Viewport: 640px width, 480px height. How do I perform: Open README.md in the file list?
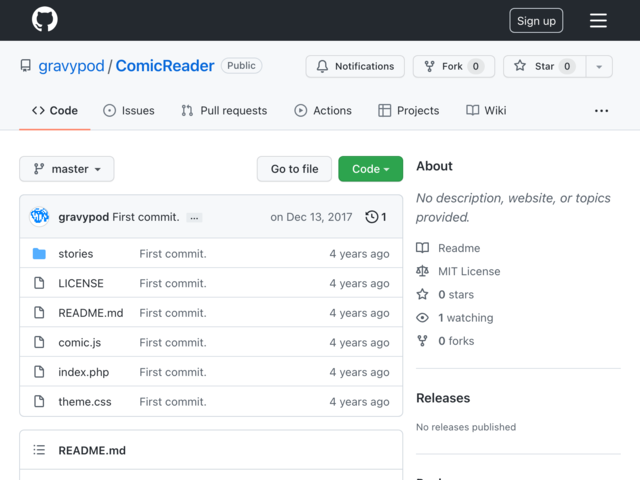pyautogui.click(x=91, y=313)
